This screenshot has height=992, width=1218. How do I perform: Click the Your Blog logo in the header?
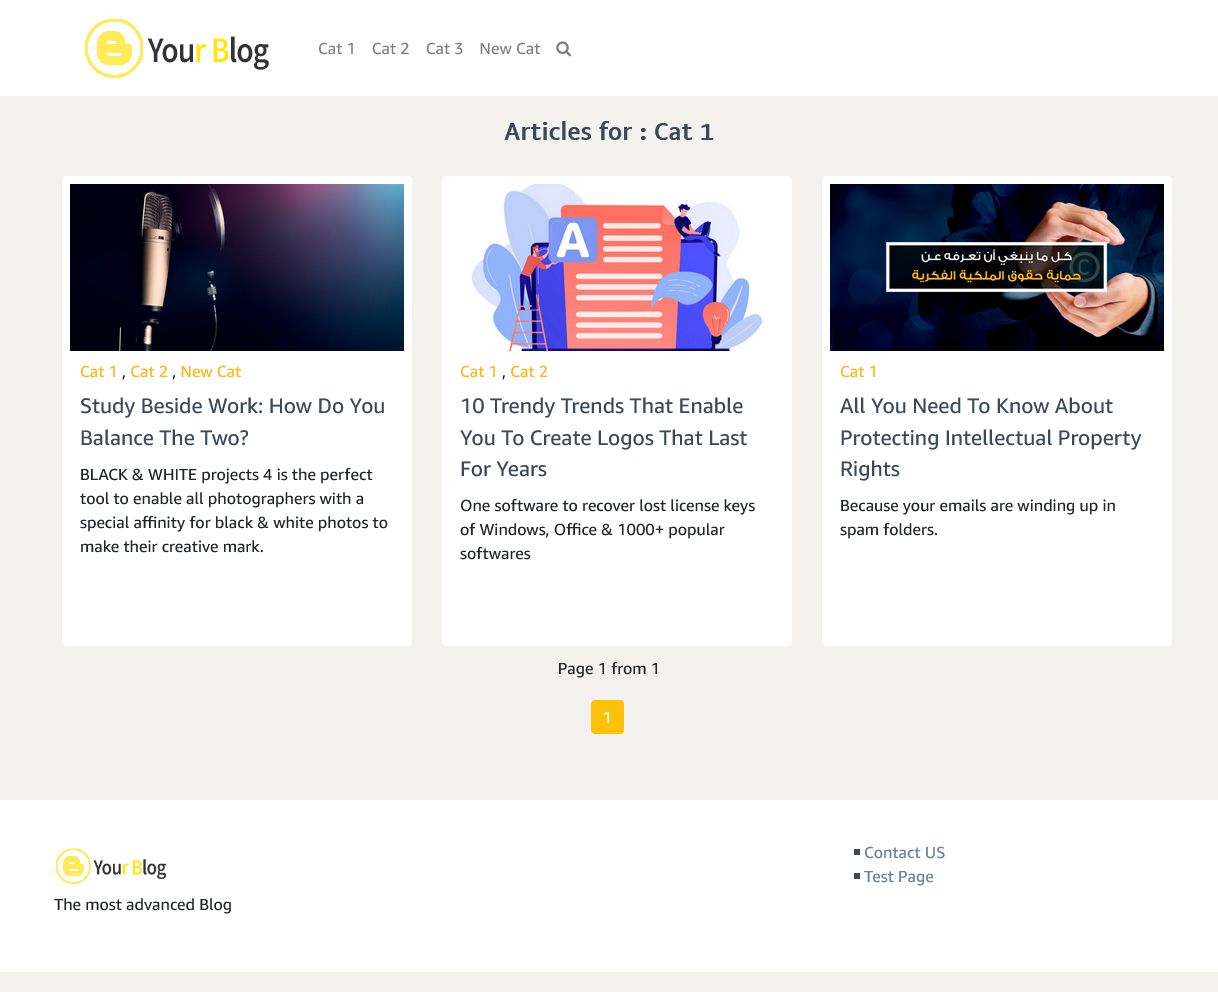(x=177, y=48)
